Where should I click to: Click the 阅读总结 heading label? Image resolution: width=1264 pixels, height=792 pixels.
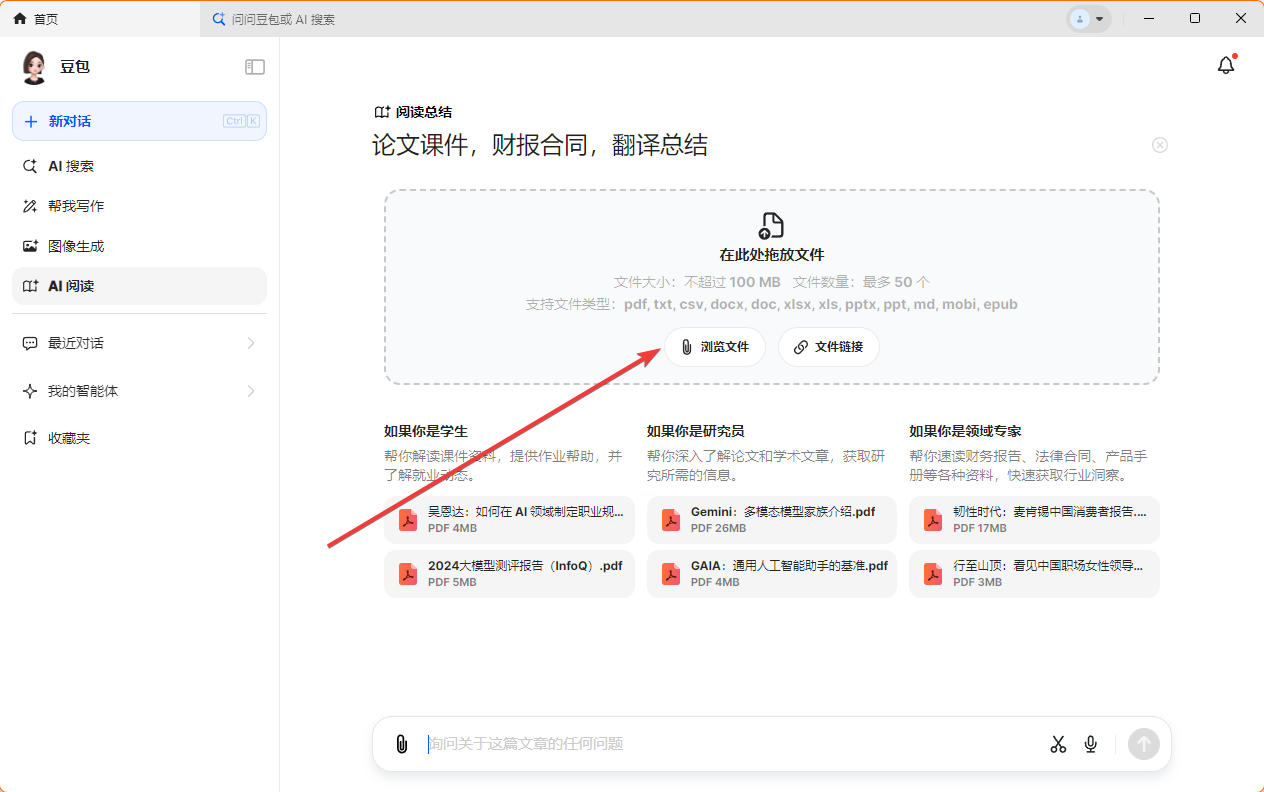pyautogui.click(x=424, y=112)
